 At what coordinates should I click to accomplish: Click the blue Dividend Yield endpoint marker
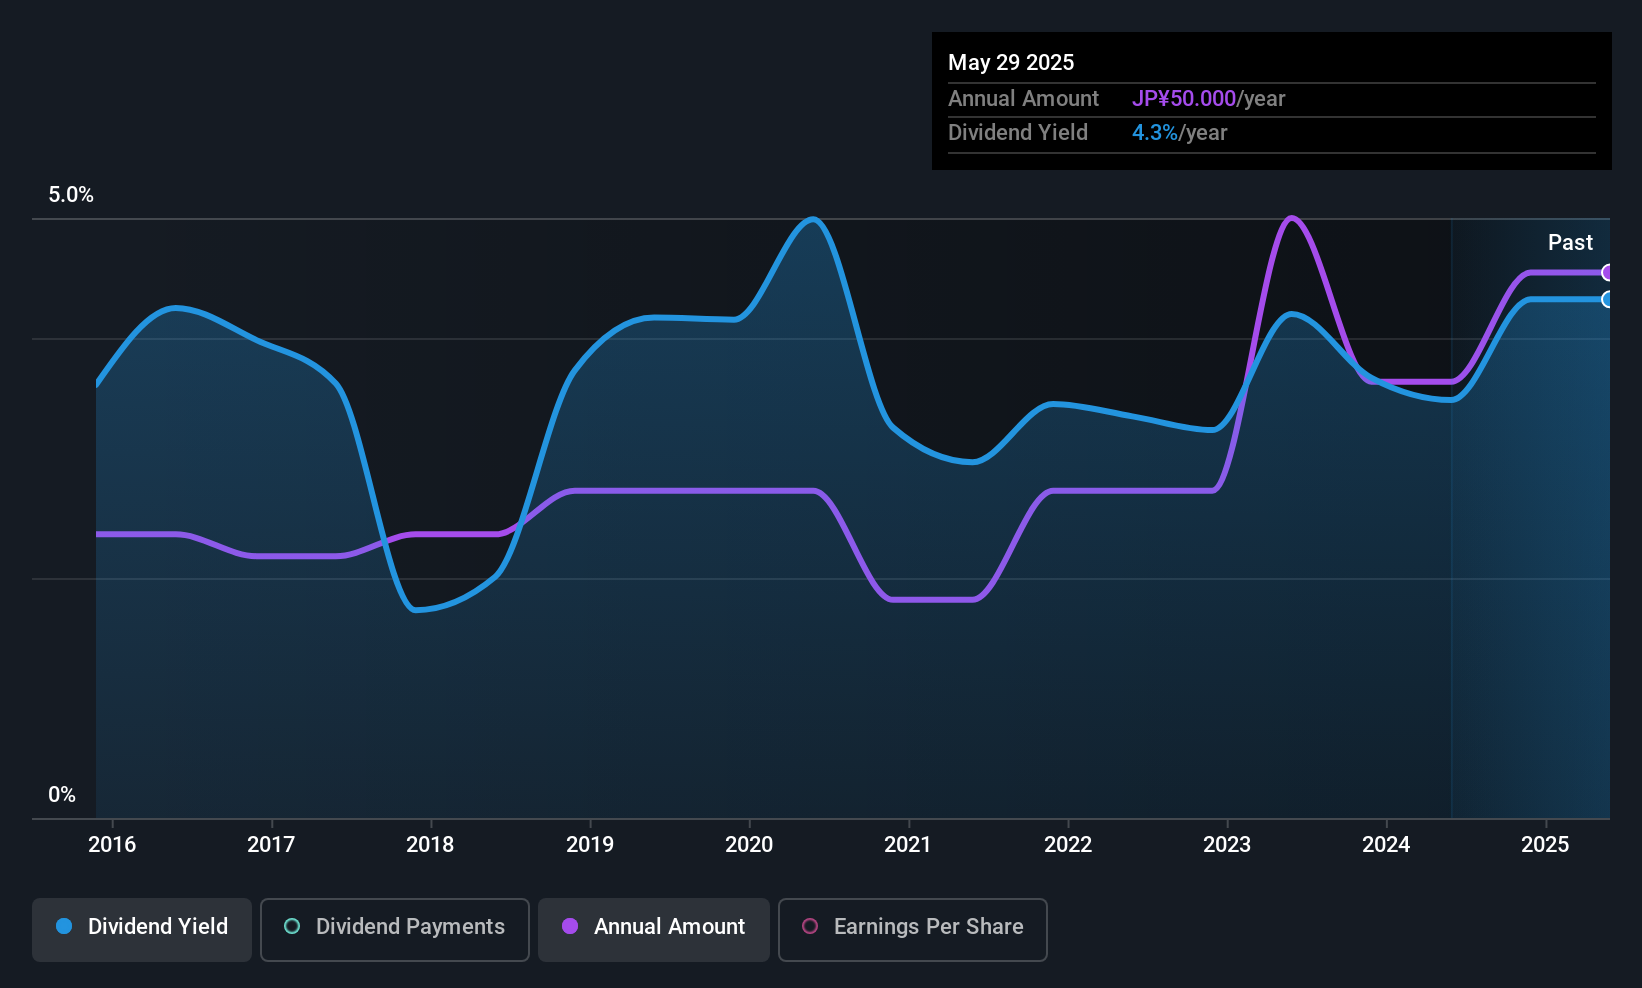[x=1607, y=300]
